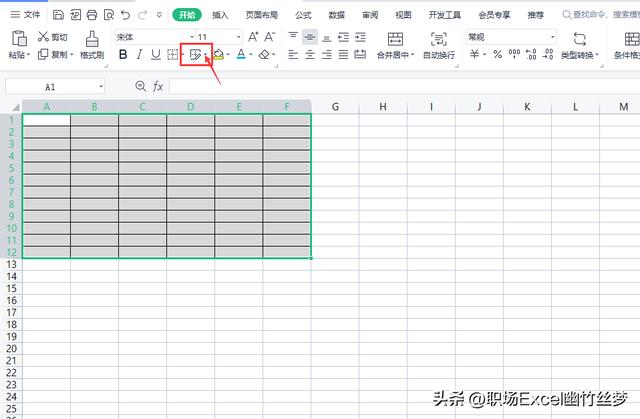Expand the Merge and Center dropdown arrow

point(412,55)
